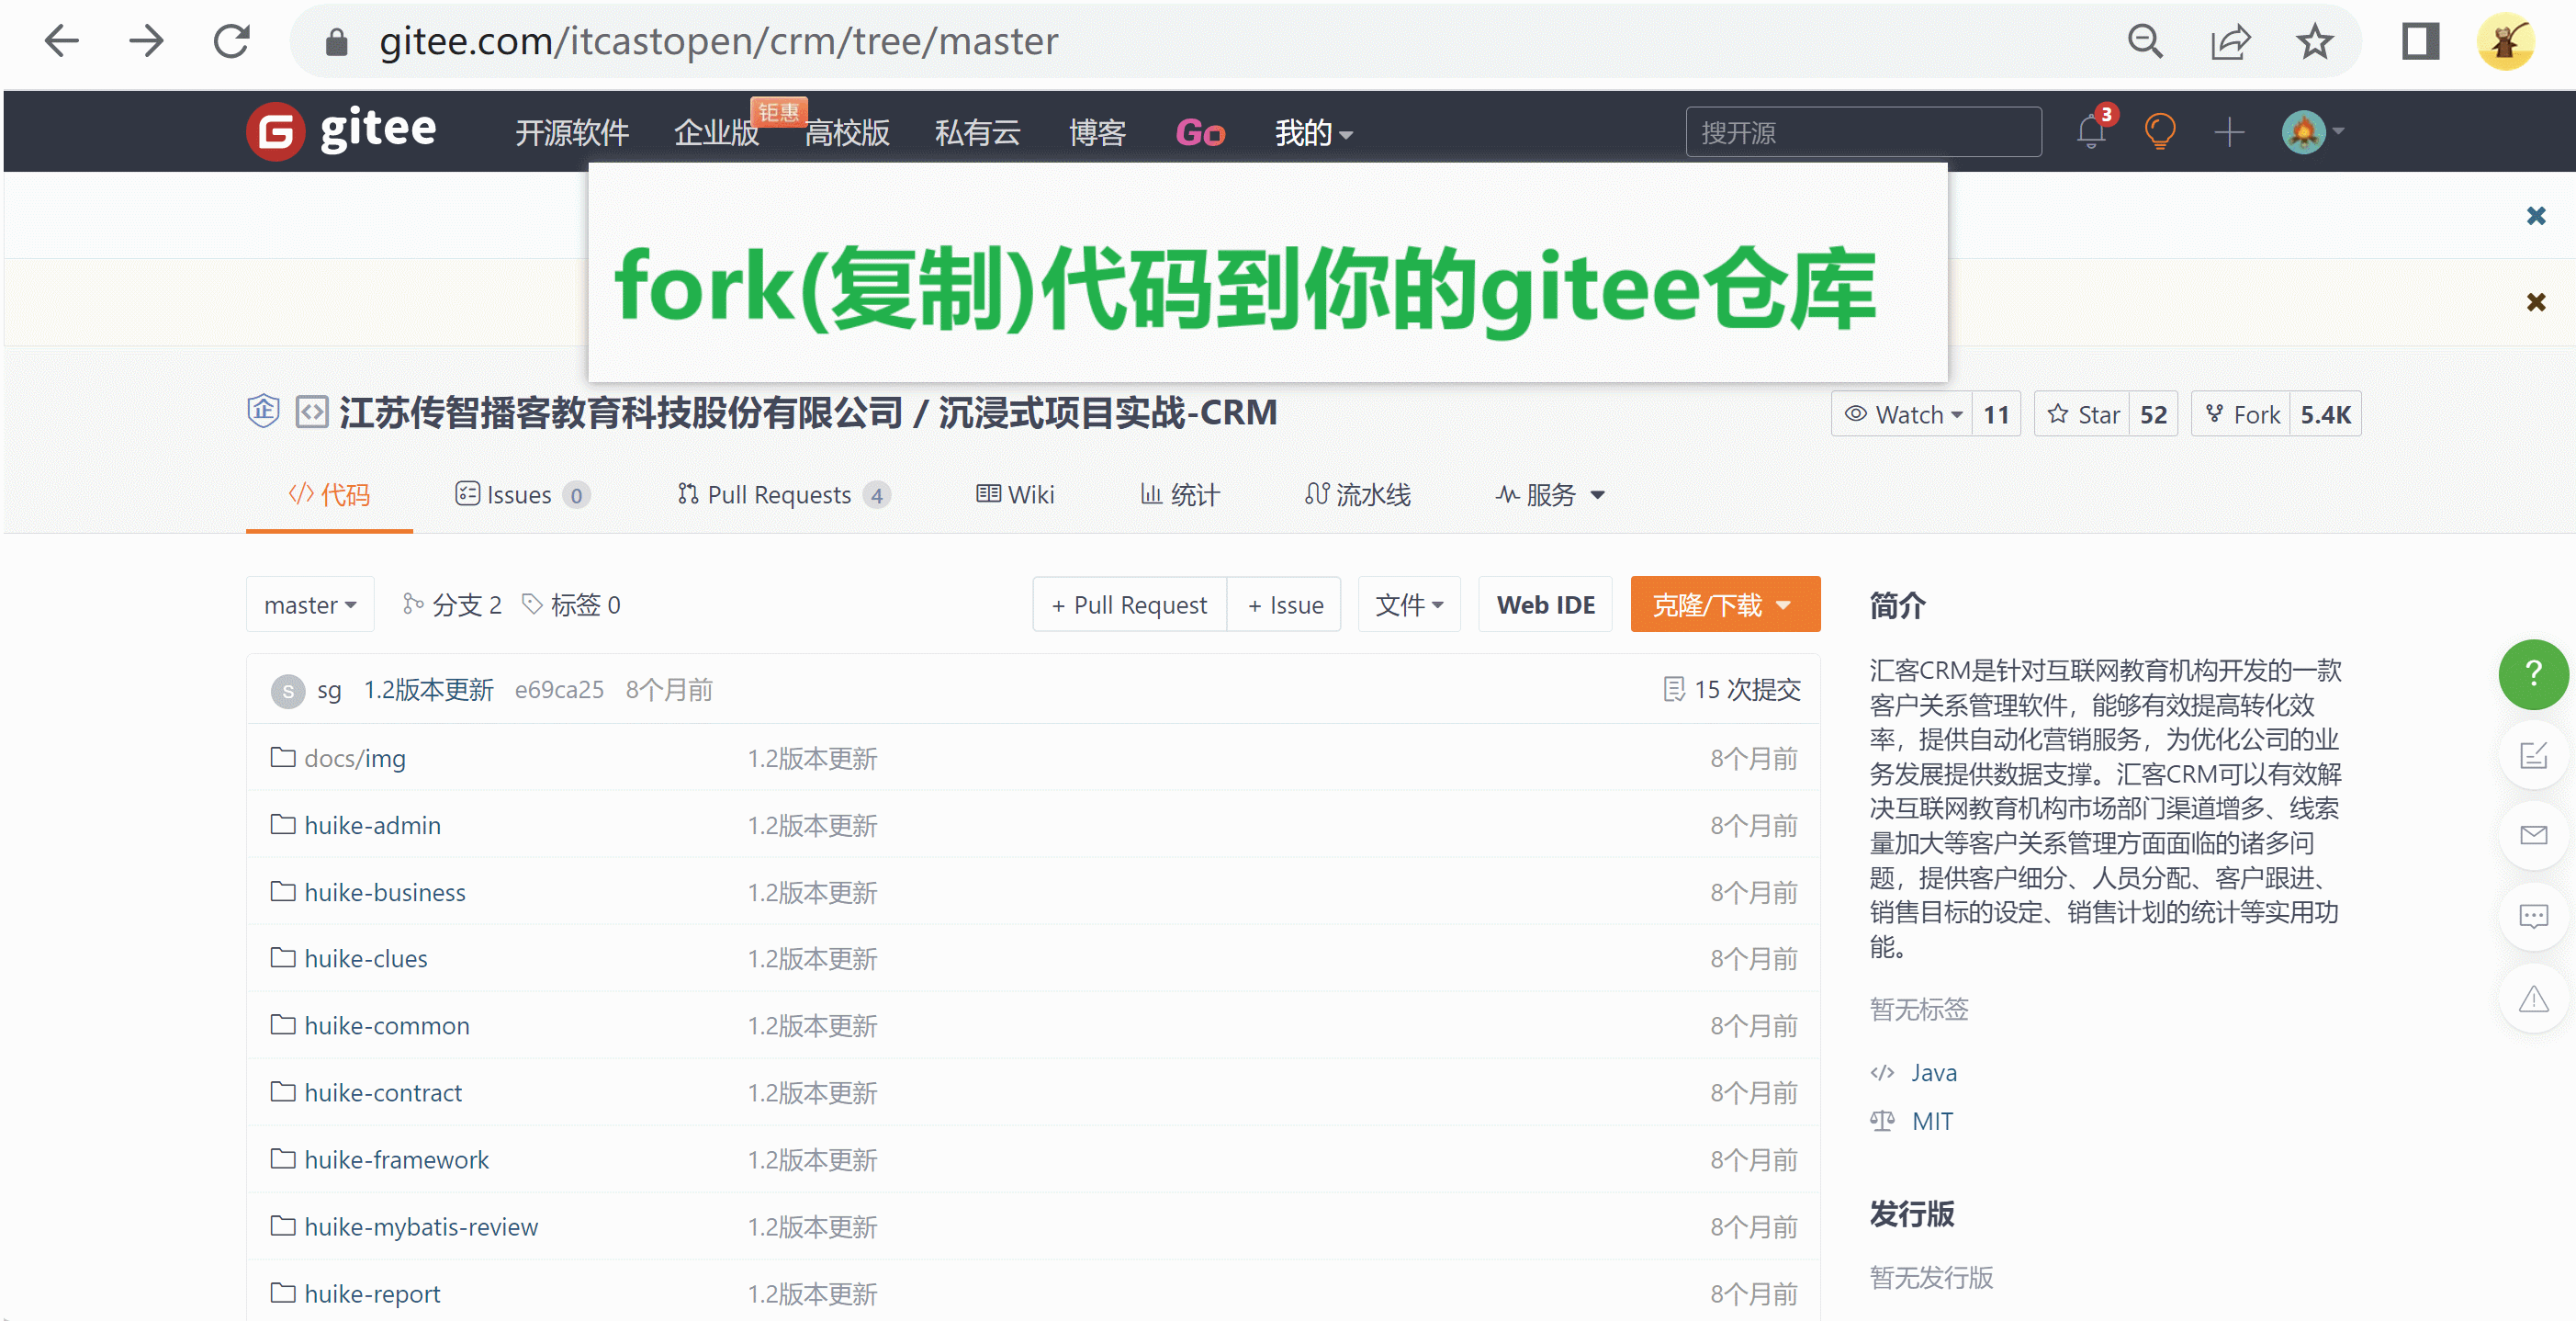2576x1321 pixels.
Task: Click the code repository icon beside repo title
Action: tap(312, 411)
